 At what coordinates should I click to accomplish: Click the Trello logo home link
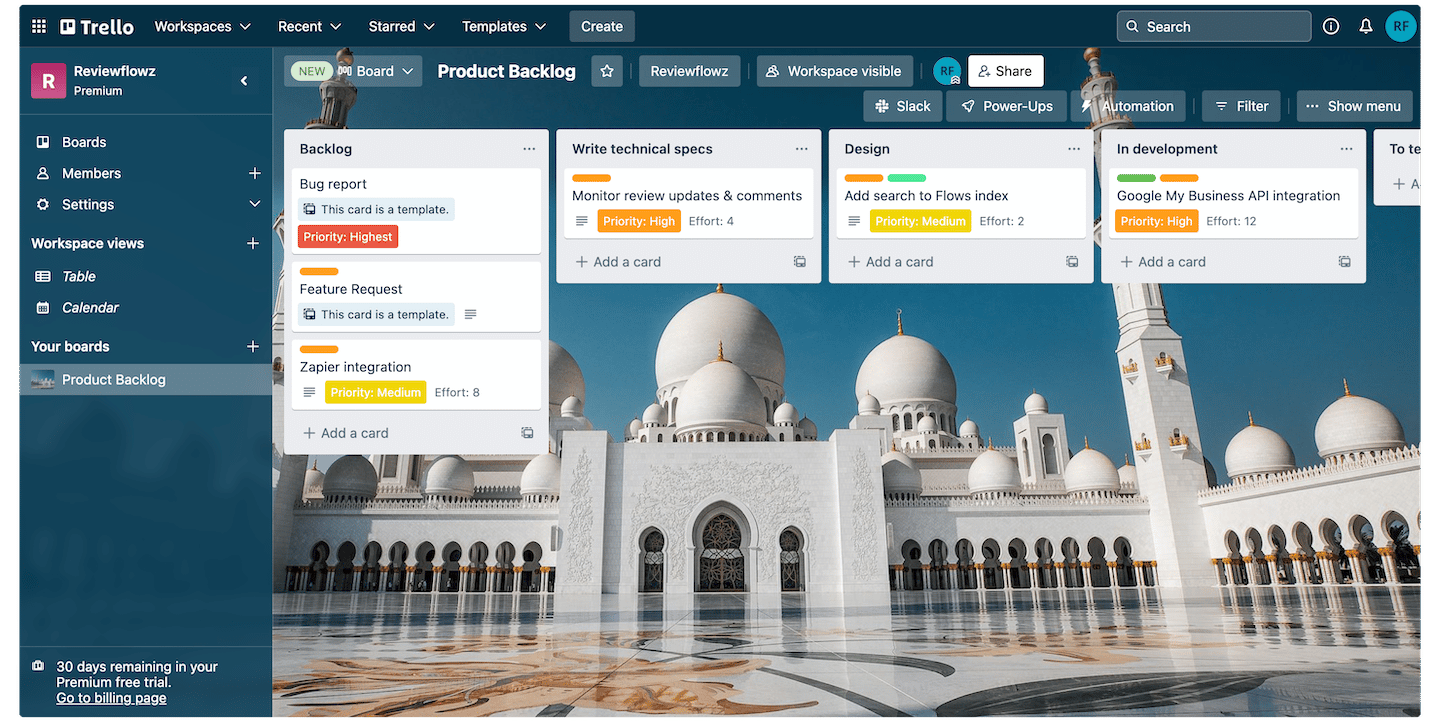tap(97, 27)
